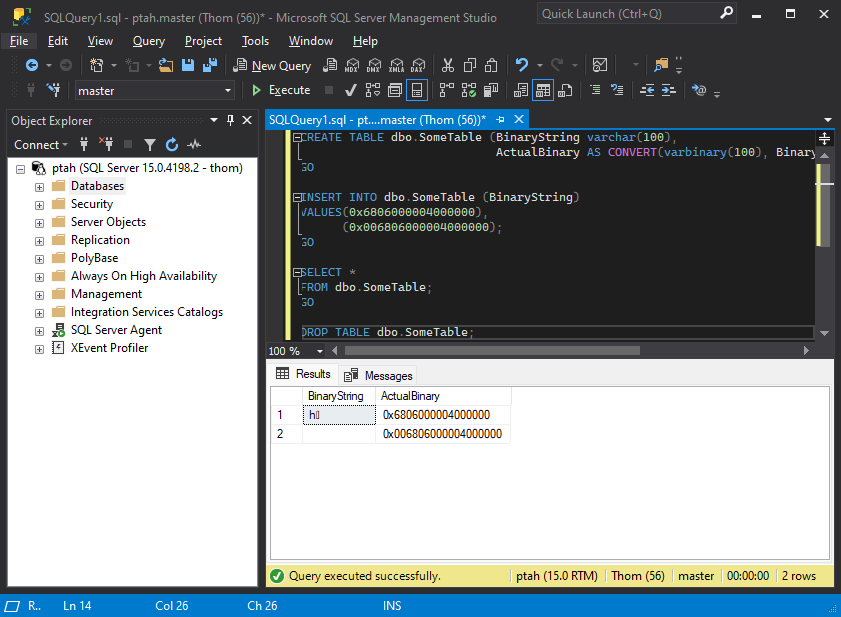Click the Find in Files icon
The image size is (841, 617).
coord(661,65)
